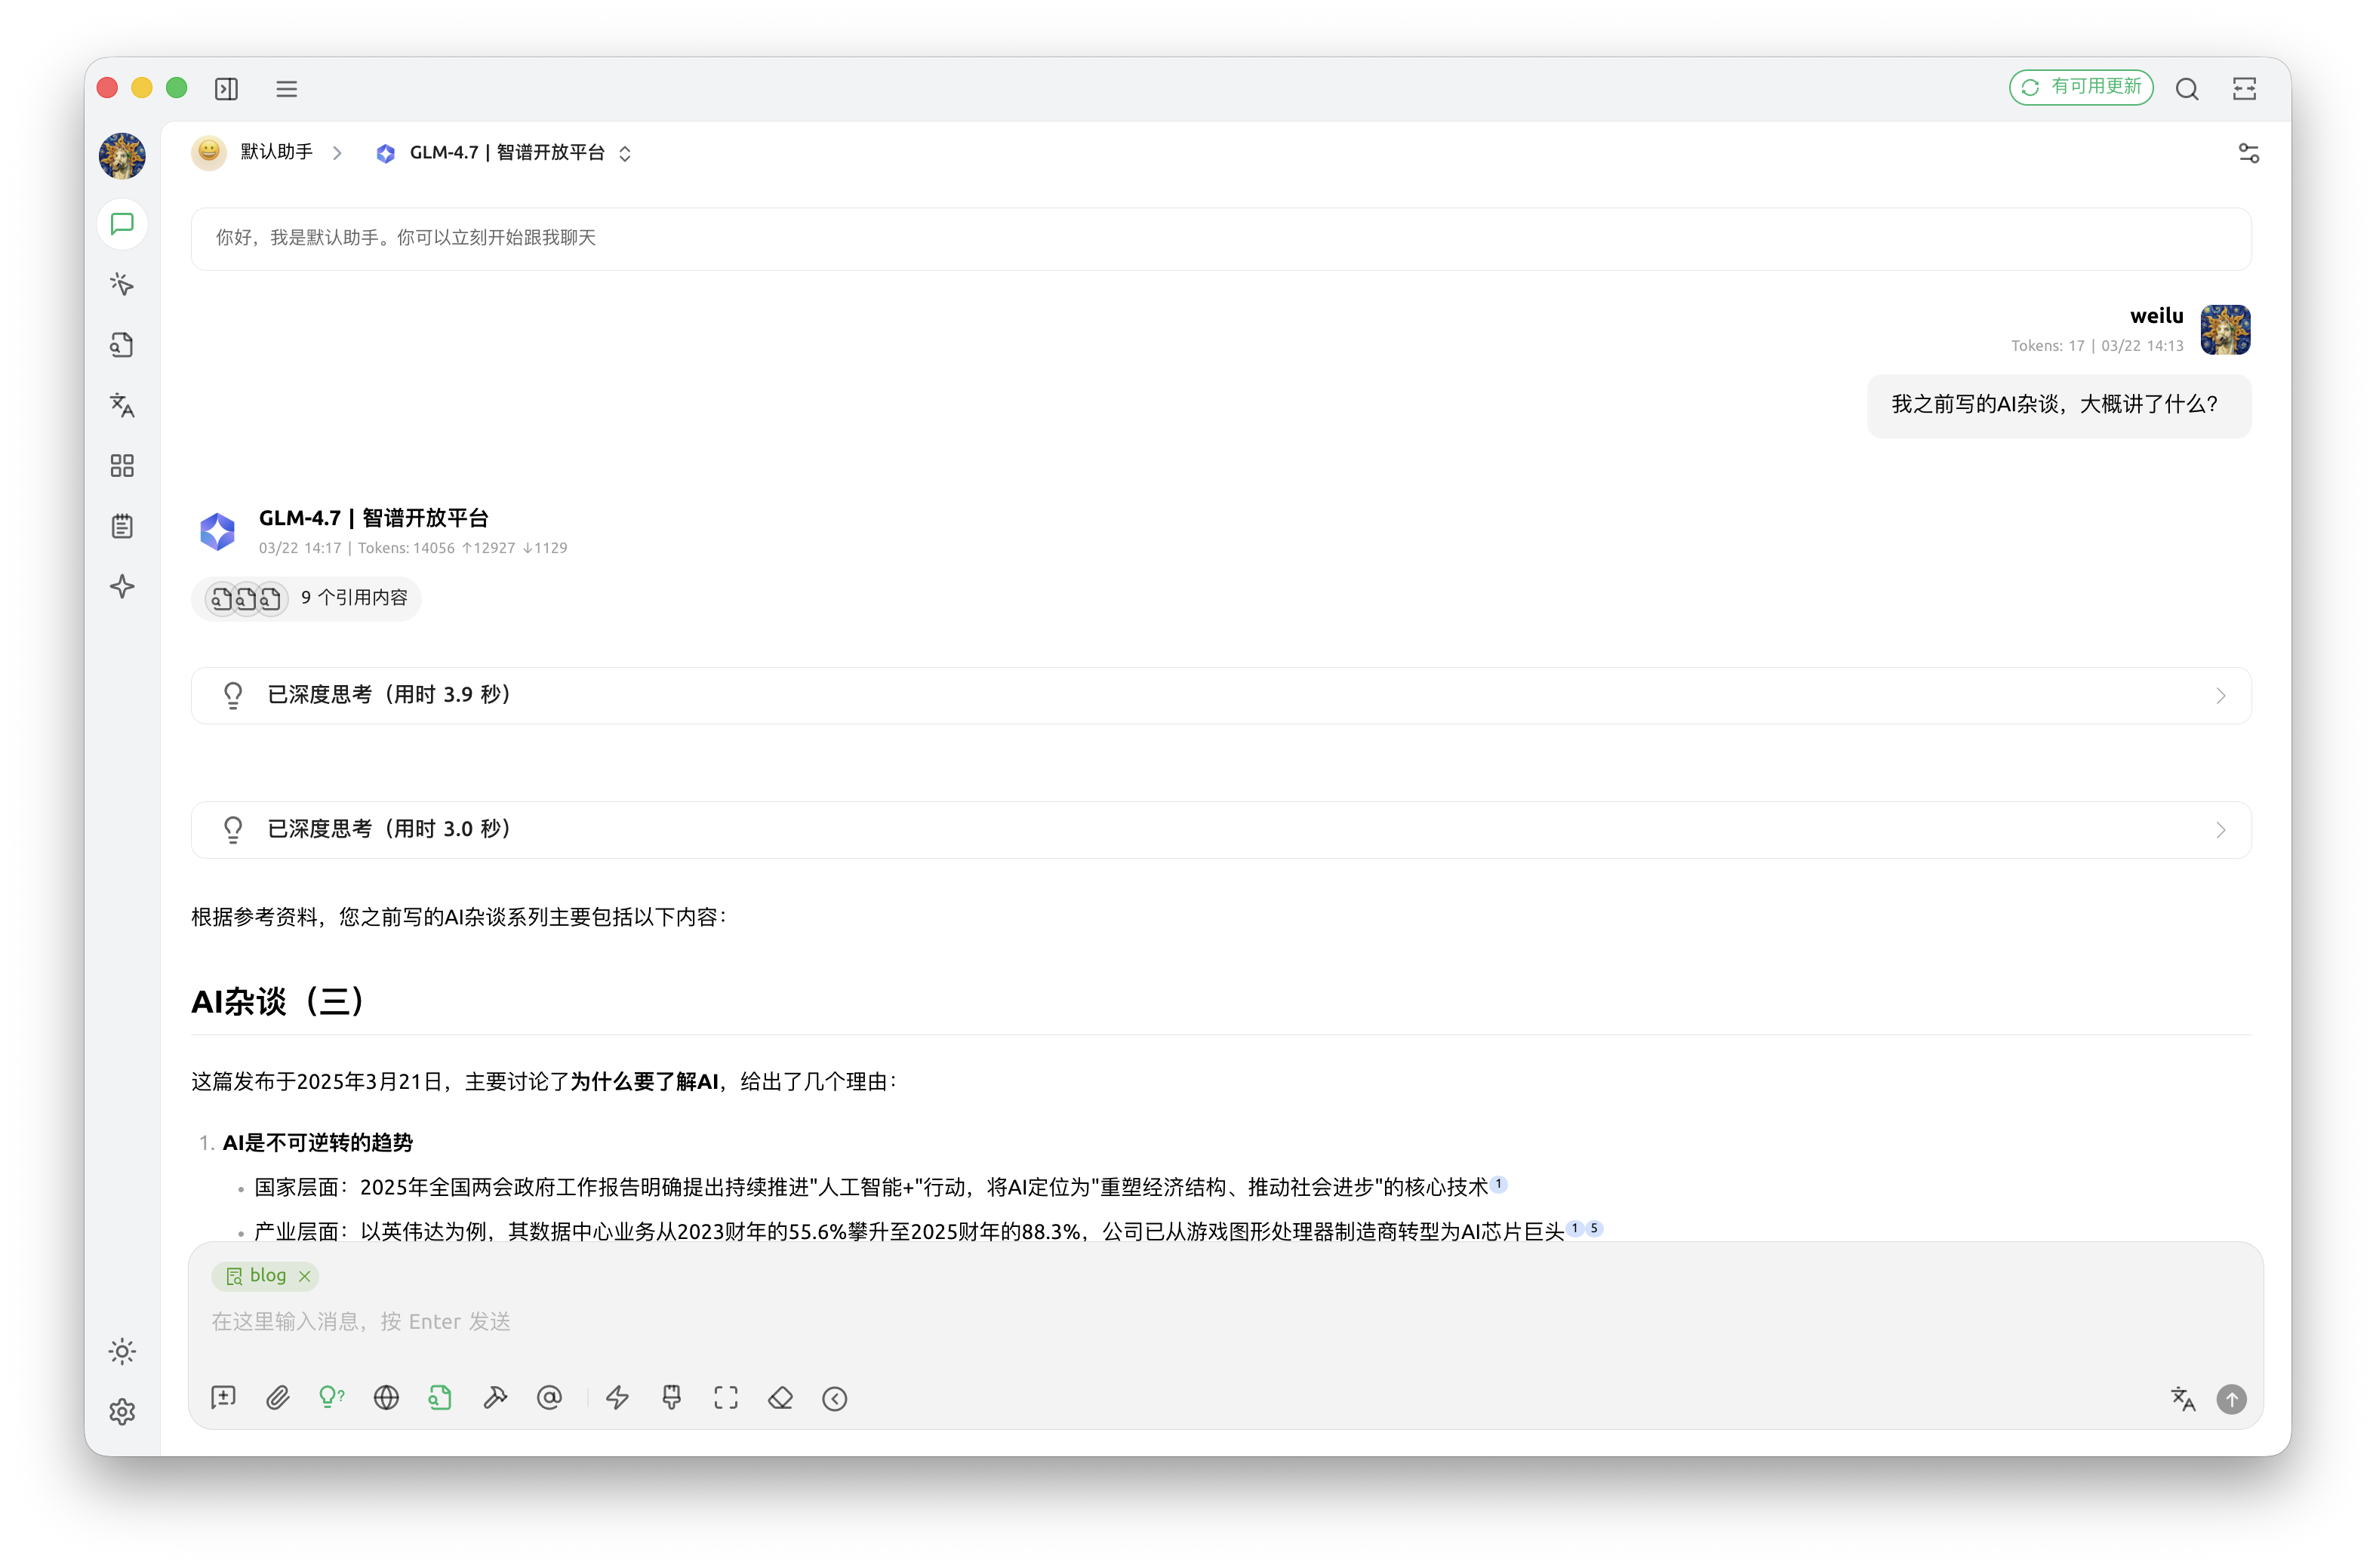The image size is (2376, 1568).
Task: Open settings via the sidebar gear icon
Action: [x=122, y=1412]
